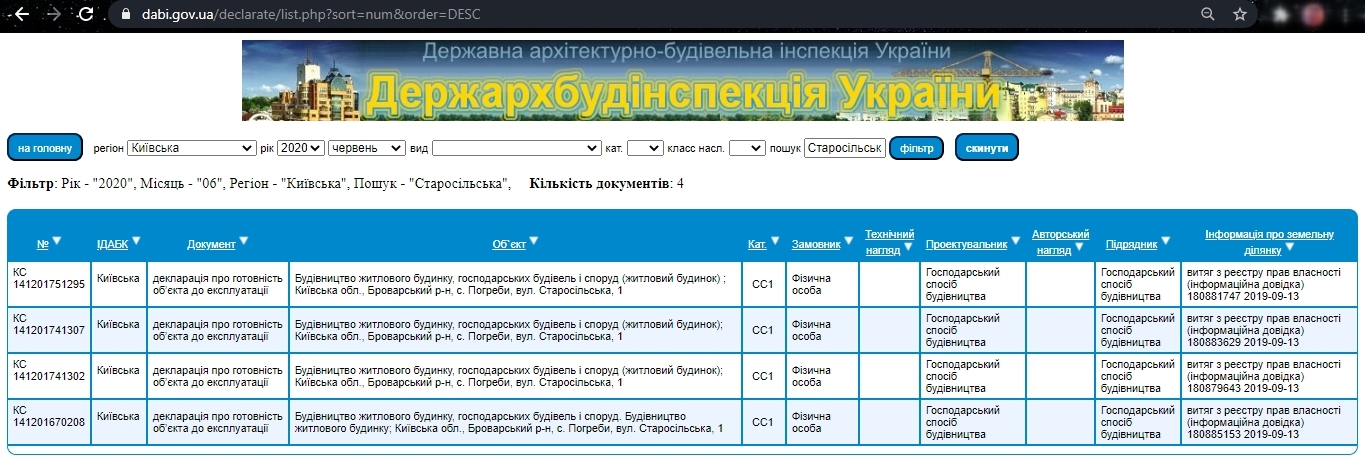Click land record 180879643 2019-09-13 cell
1365x460 pixels.
(1270, 376)
